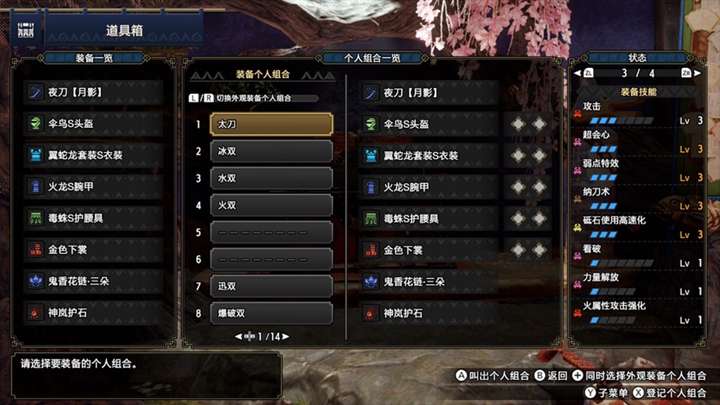
Task: Click 登记个人组合 button prompt
Action: coord(670,393)
